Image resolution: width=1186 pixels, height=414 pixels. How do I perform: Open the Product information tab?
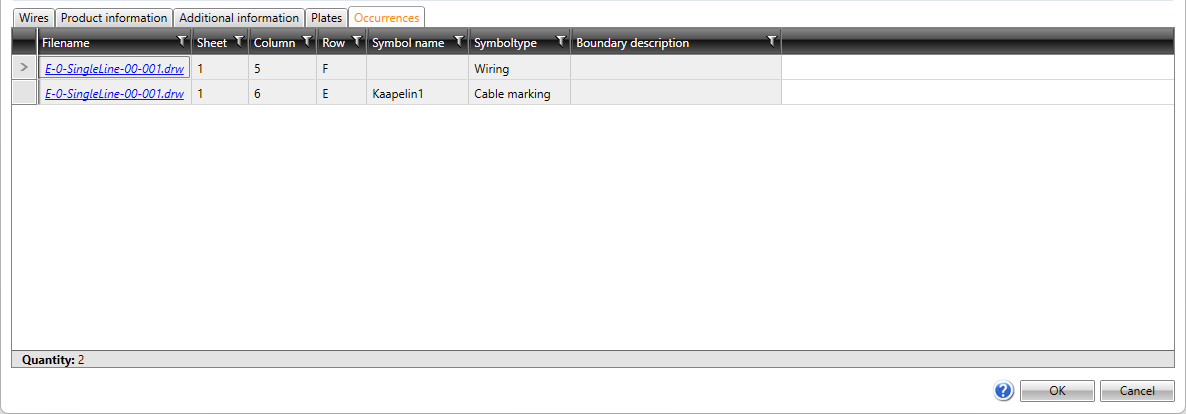click(x=114, y=18)
